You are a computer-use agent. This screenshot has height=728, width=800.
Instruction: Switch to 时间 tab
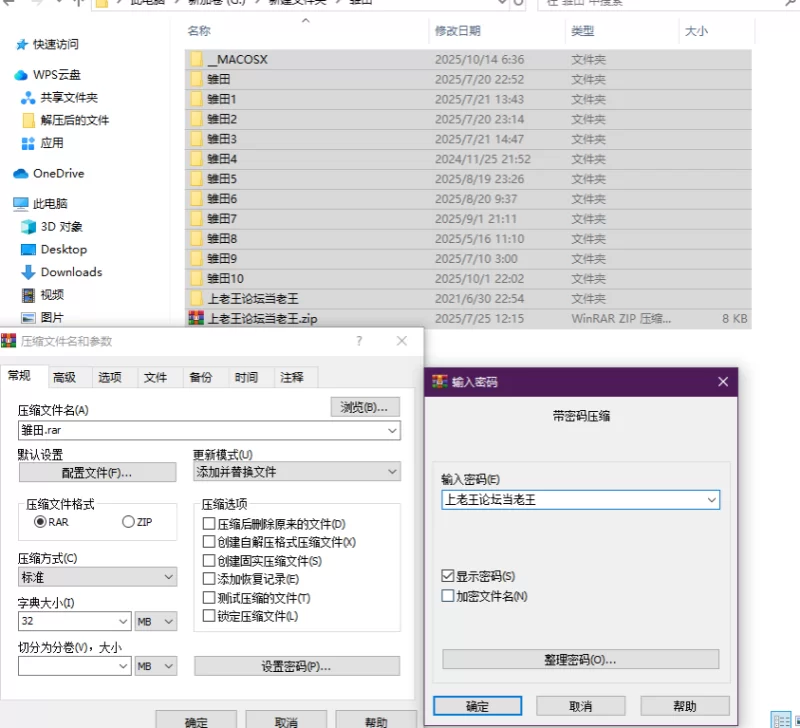pos(246,378)
